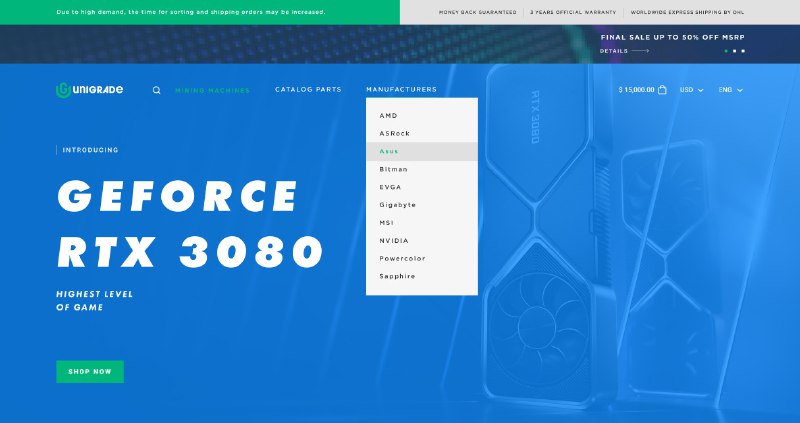This screenshot has height=423, width=800.
Task: View the $ 15,000.00 cart total
Action: click(x=636, y=90)
